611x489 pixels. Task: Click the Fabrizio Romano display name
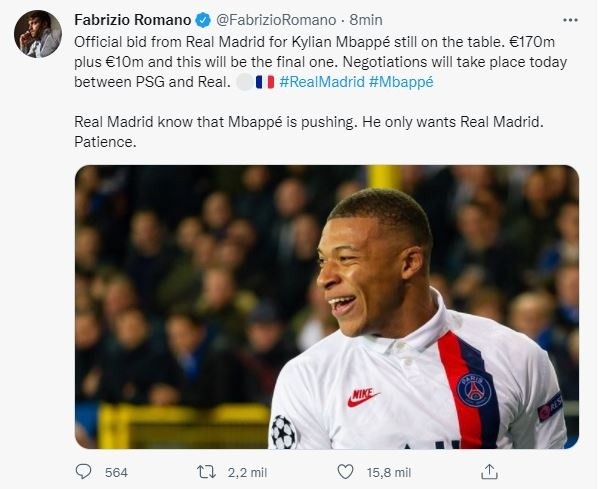138,20
